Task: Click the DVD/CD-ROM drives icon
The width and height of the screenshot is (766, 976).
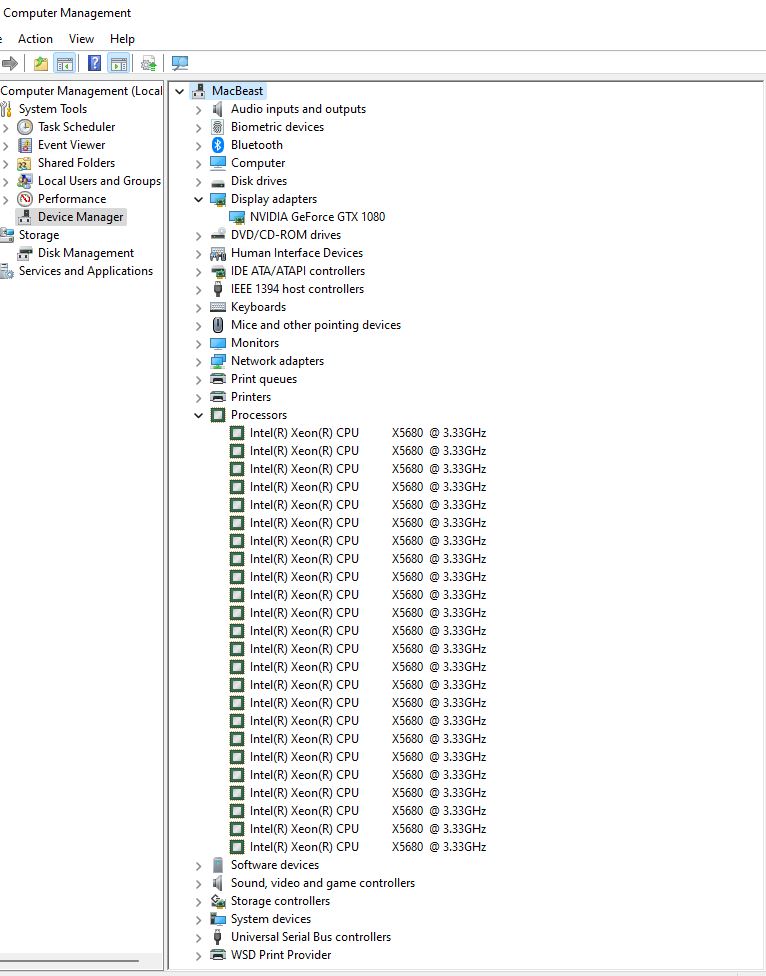Action: 218,235
